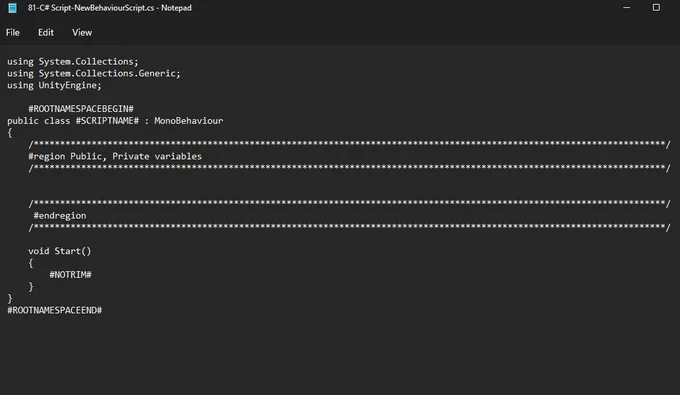Click the 'void Start()' line
The image size is (680, 395).
pos(60,251)
